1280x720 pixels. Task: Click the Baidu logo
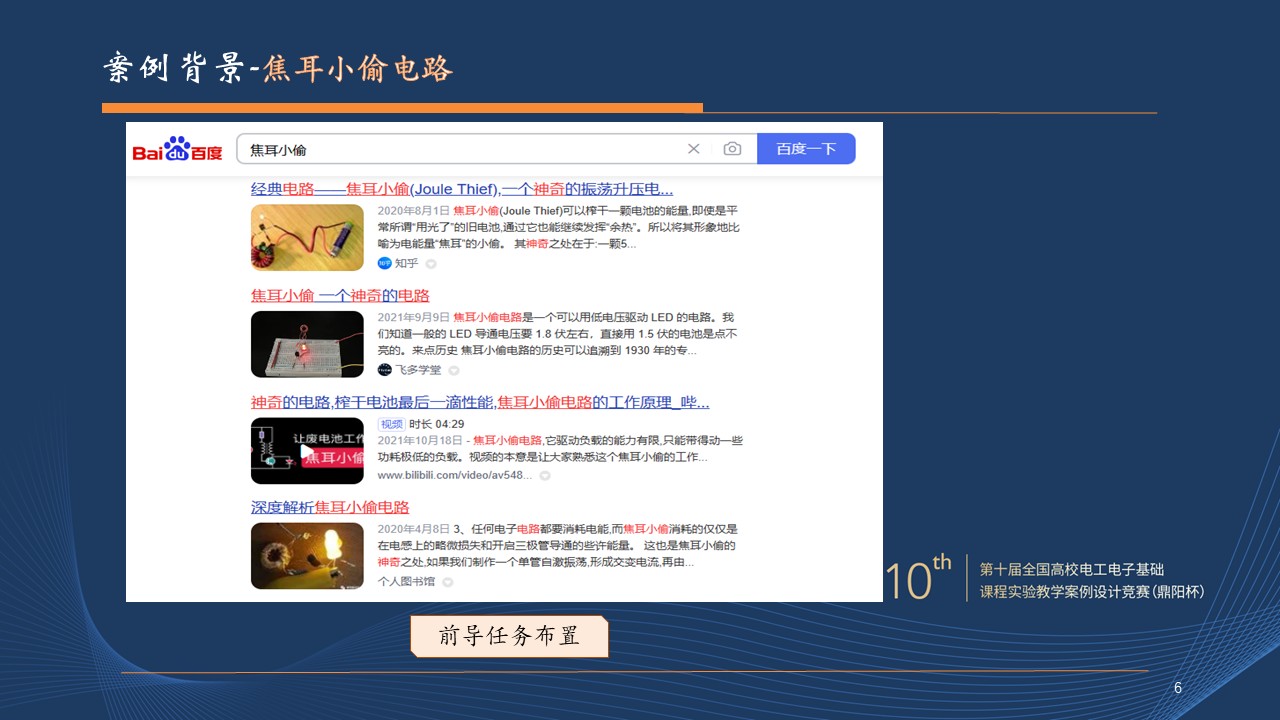pos(177,150)
